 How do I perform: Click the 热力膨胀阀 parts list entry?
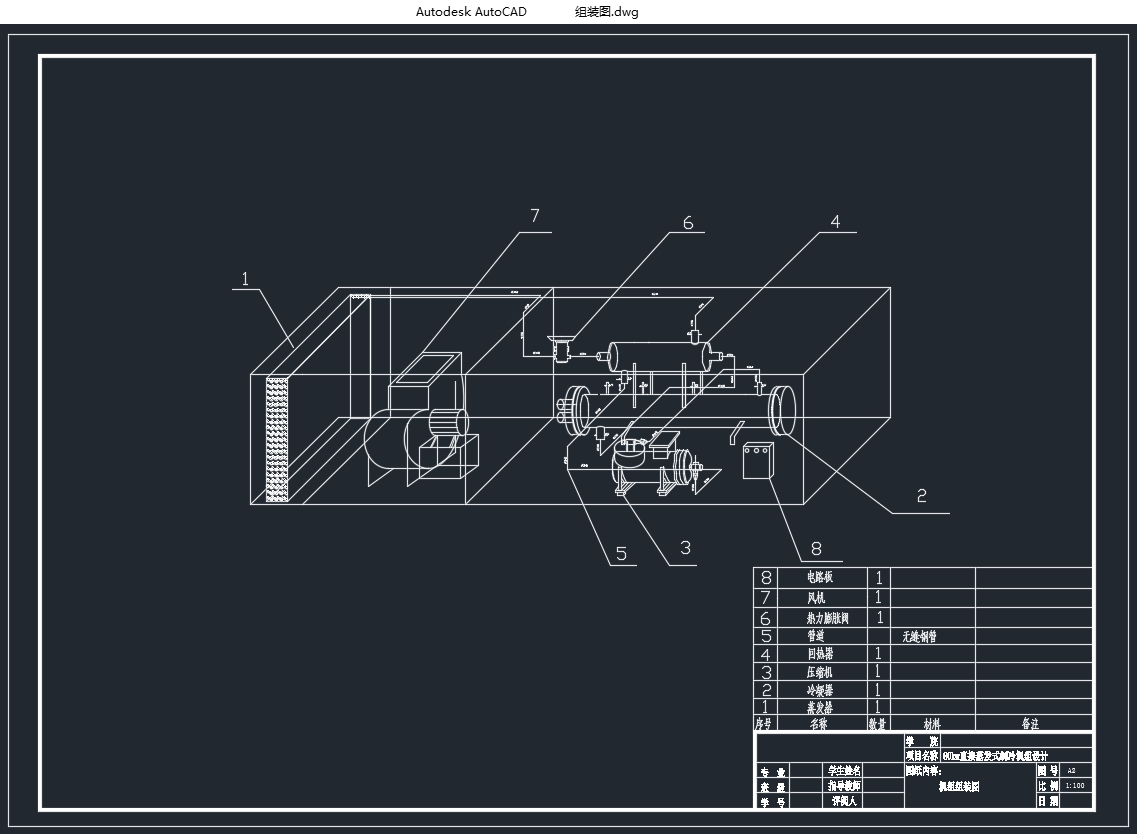pos(826,619)
